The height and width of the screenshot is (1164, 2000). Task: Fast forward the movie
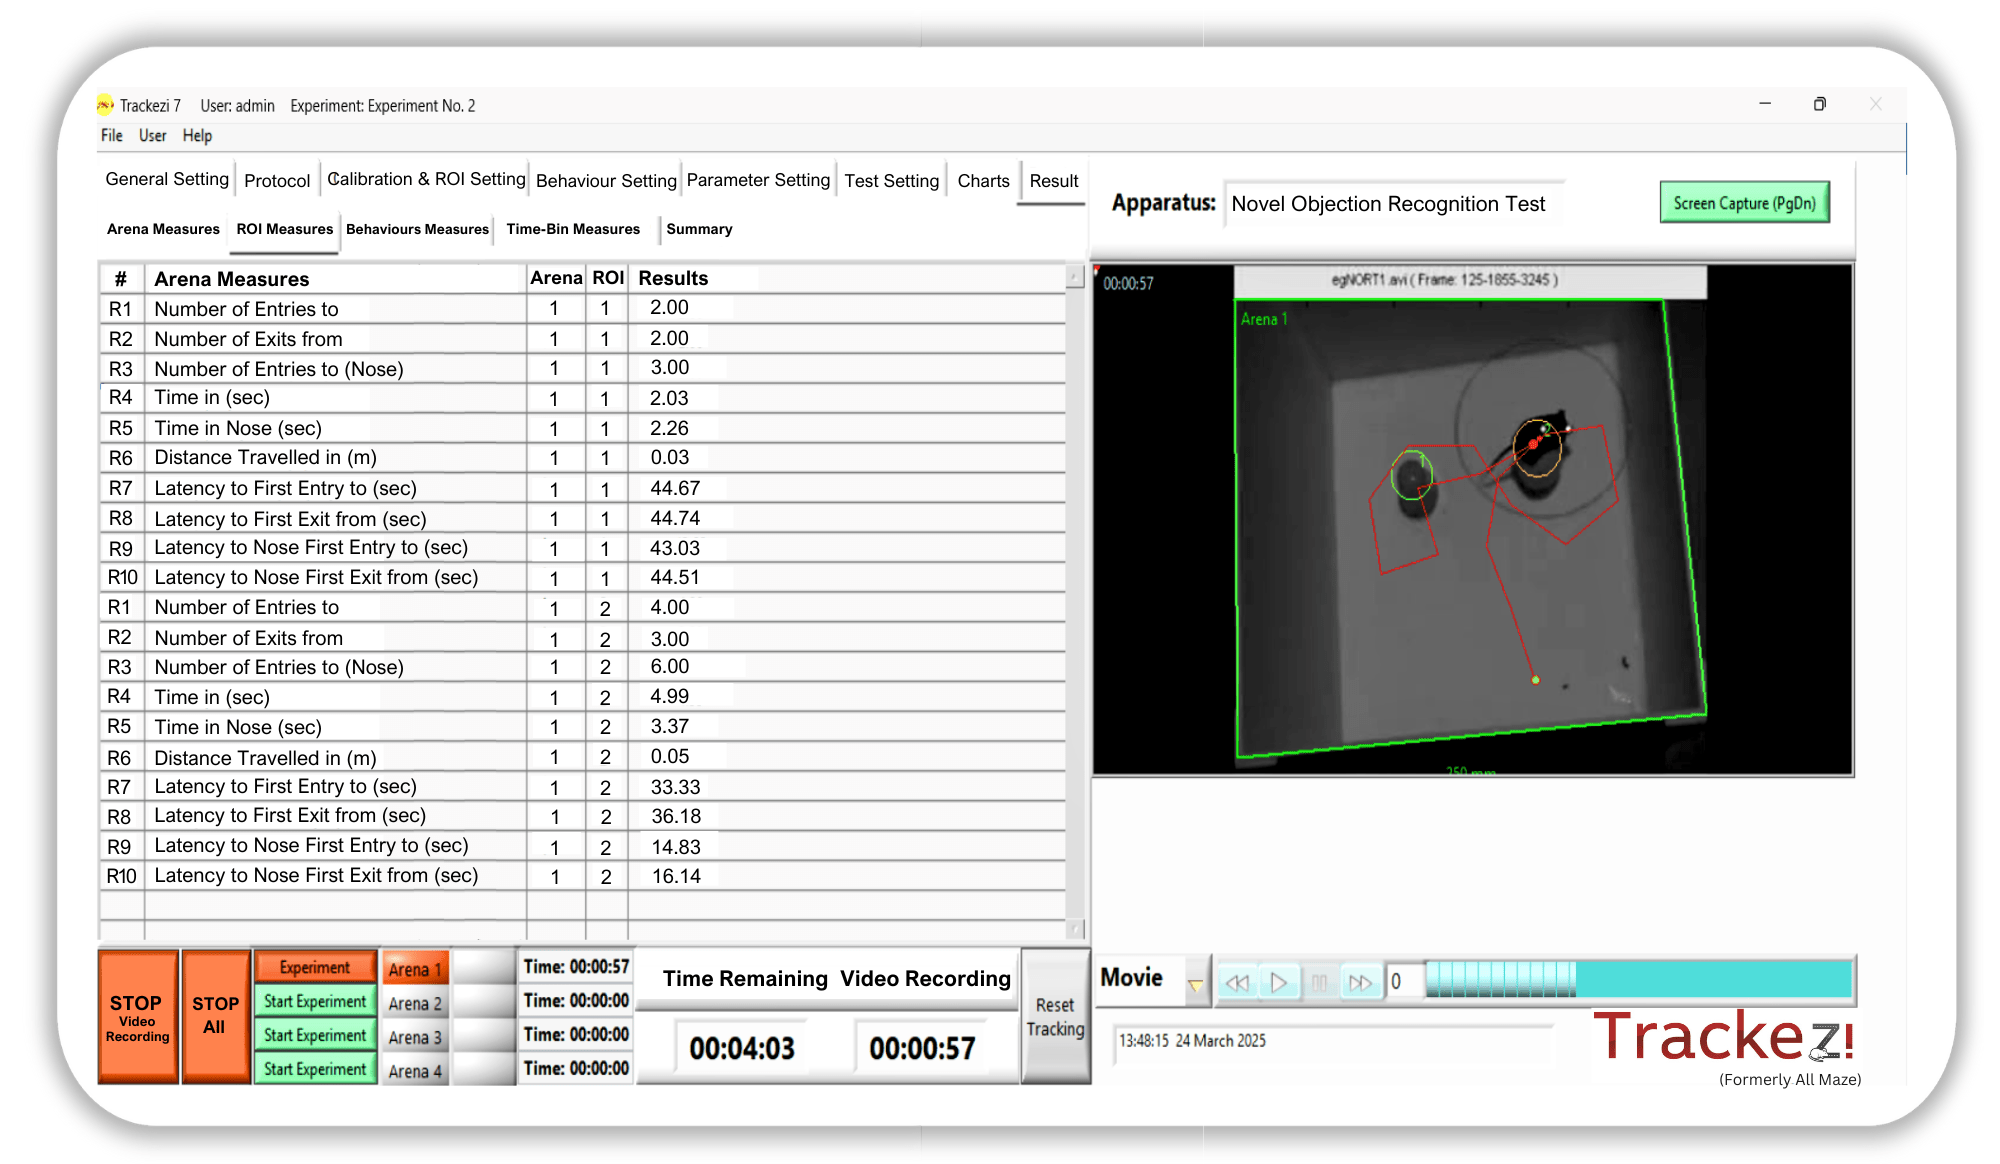coord(1360,982)
